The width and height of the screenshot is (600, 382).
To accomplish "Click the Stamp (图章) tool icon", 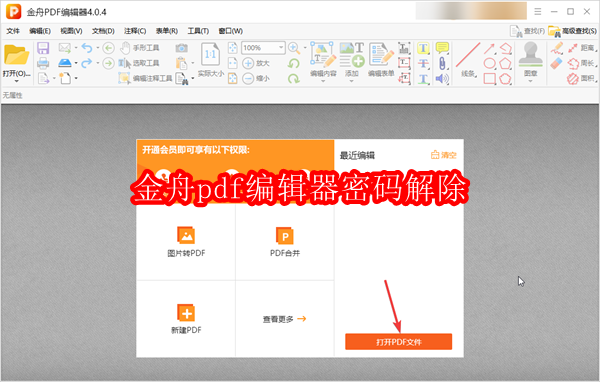I will (530, 54).
